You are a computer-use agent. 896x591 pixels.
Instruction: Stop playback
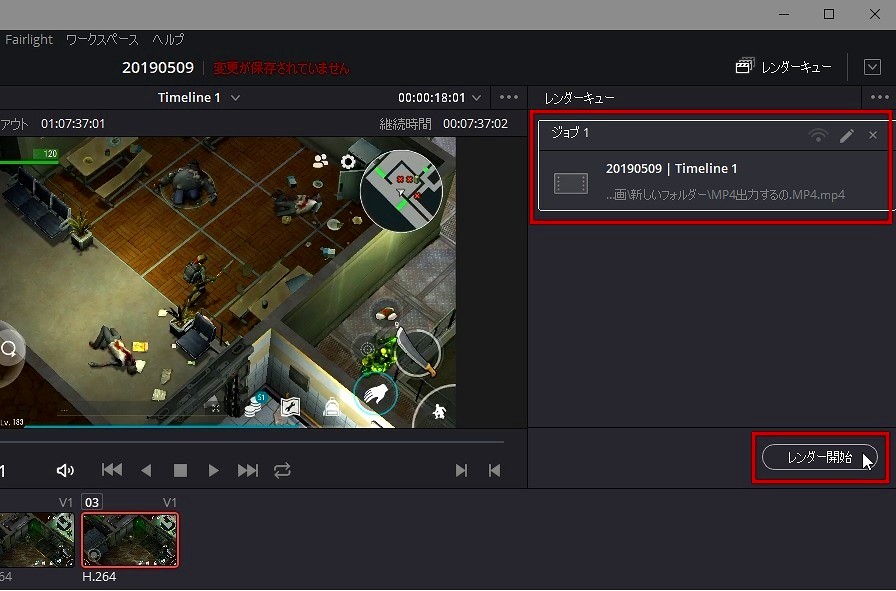180,470
